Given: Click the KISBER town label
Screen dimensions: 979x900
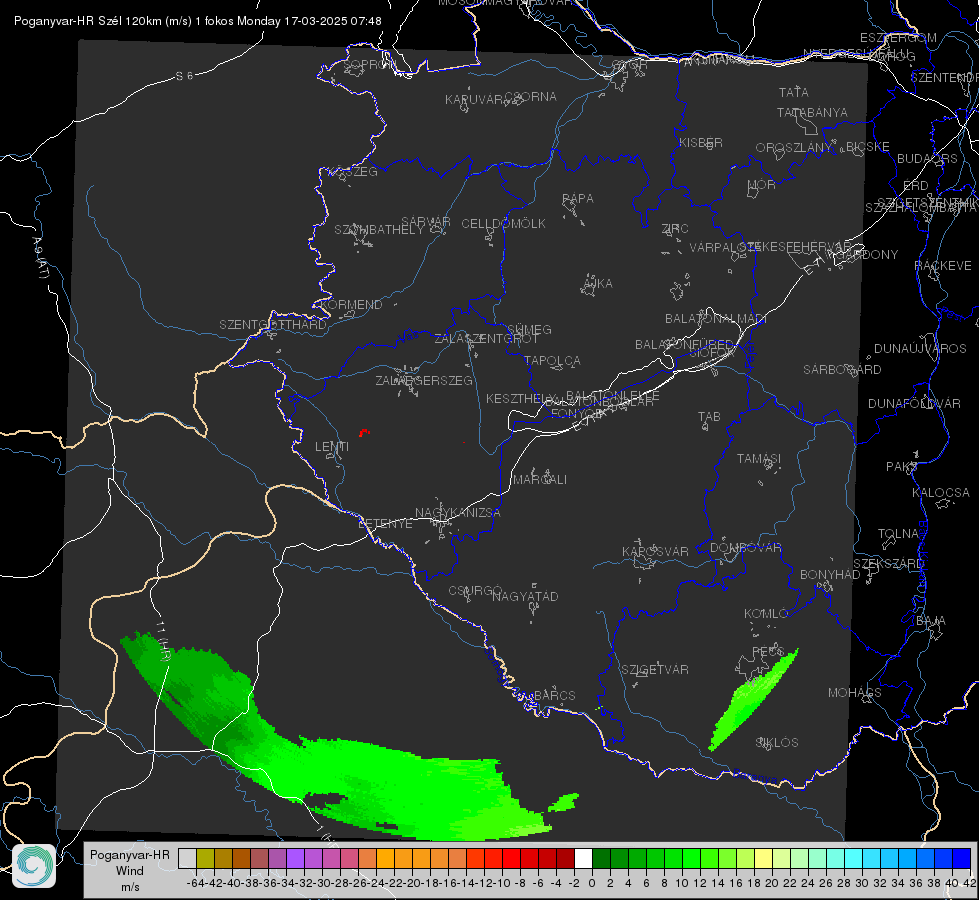Looking at the screenshot, I should pyautogui.click(x=701, y=142).
